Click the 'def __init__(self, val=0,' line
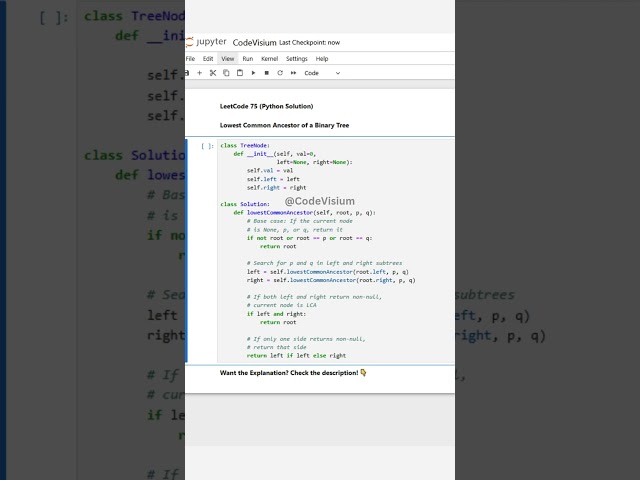This screenshot has width=640, height=480. coord(275,154)
